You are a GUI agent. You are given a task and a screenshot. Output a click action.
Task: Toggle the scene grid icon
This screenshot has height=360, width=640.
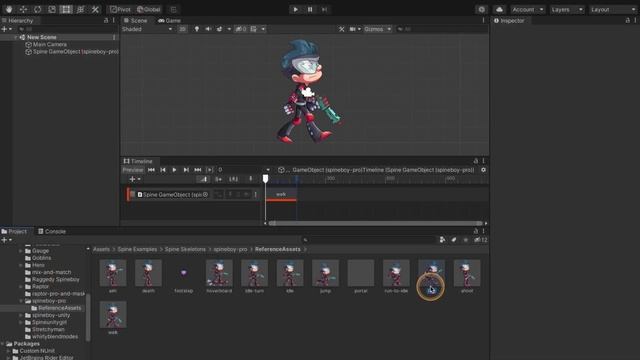(x=254, y=29)
